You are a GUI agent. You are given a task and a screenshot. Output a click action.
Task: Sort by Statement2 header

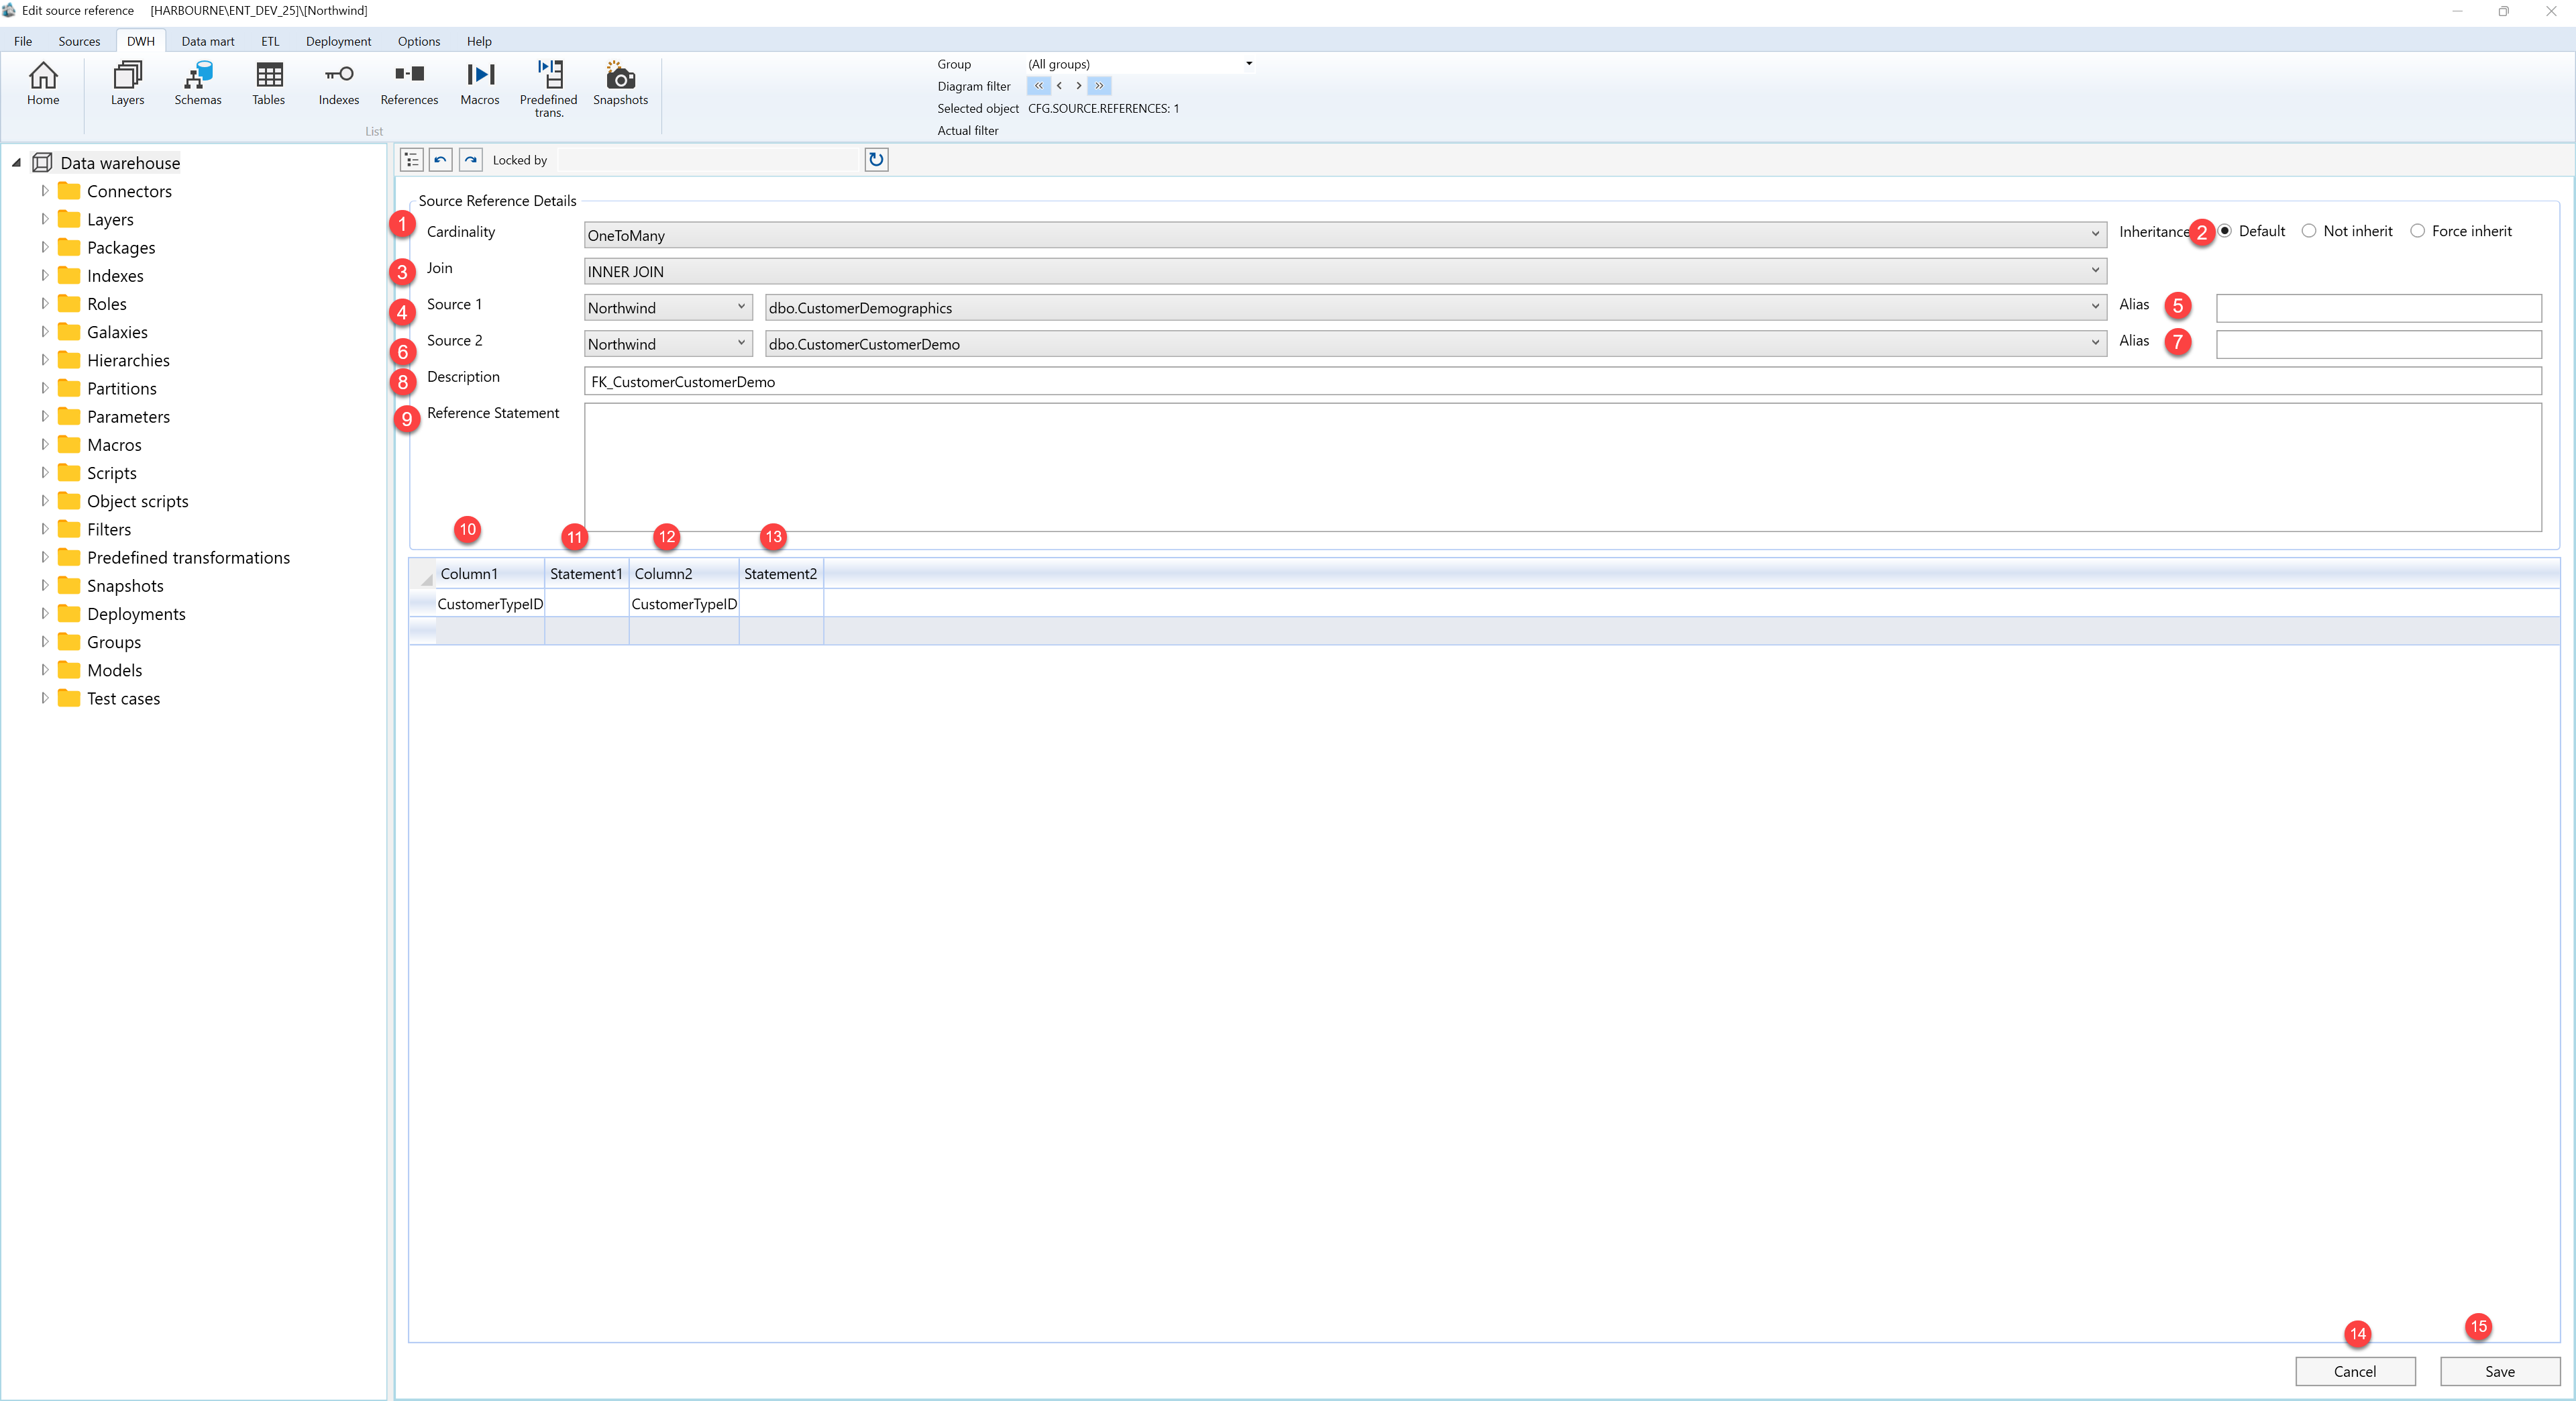(781, 573)
